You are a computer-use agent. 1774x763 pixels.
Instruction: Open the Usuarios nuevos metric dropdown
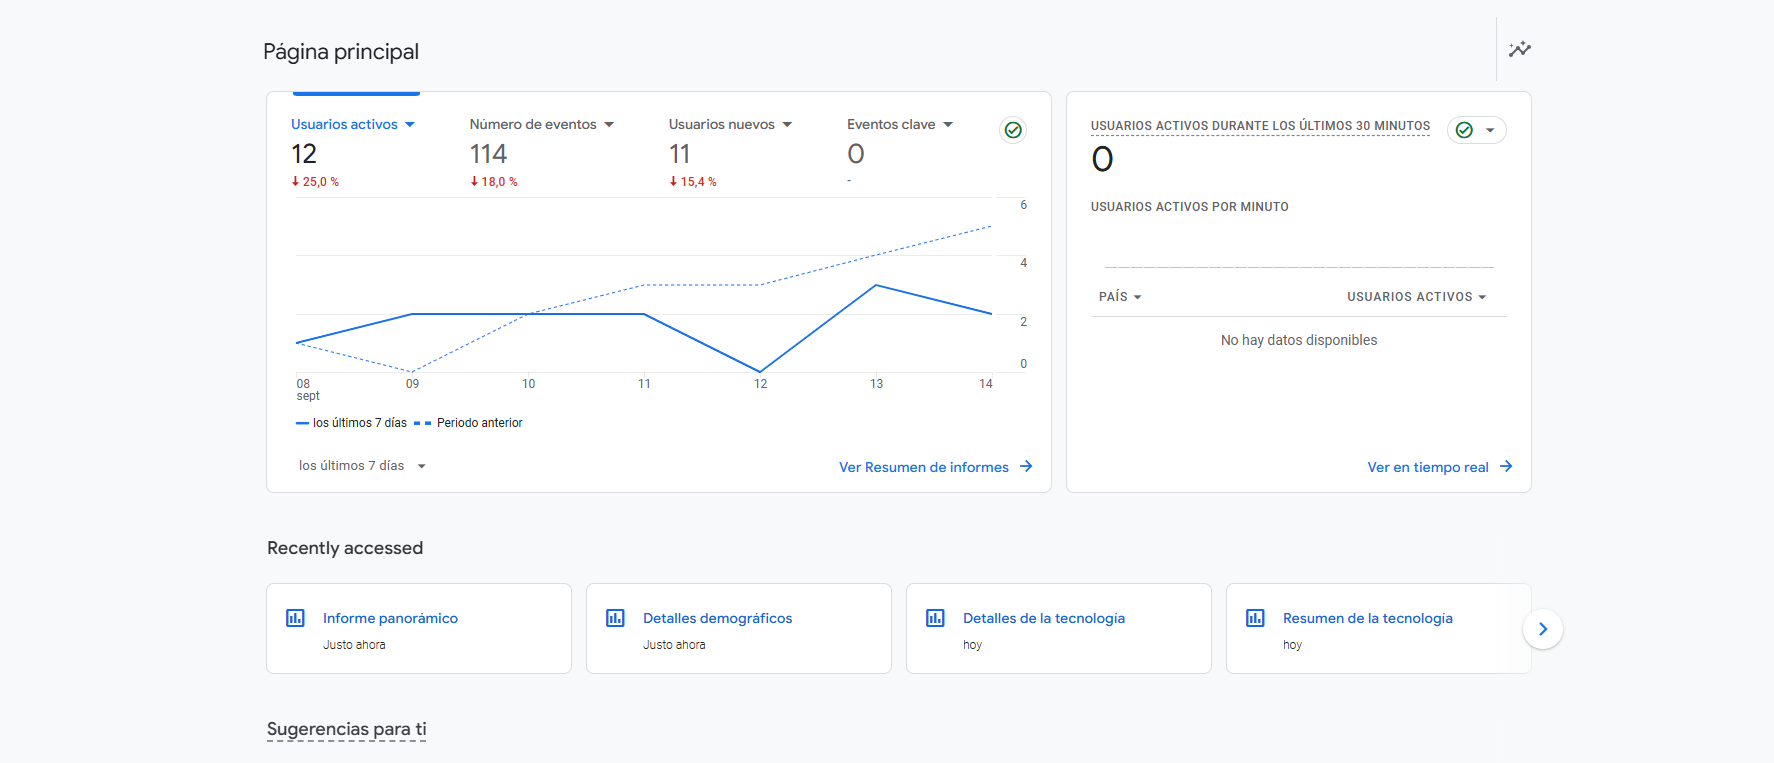[787, 125]
